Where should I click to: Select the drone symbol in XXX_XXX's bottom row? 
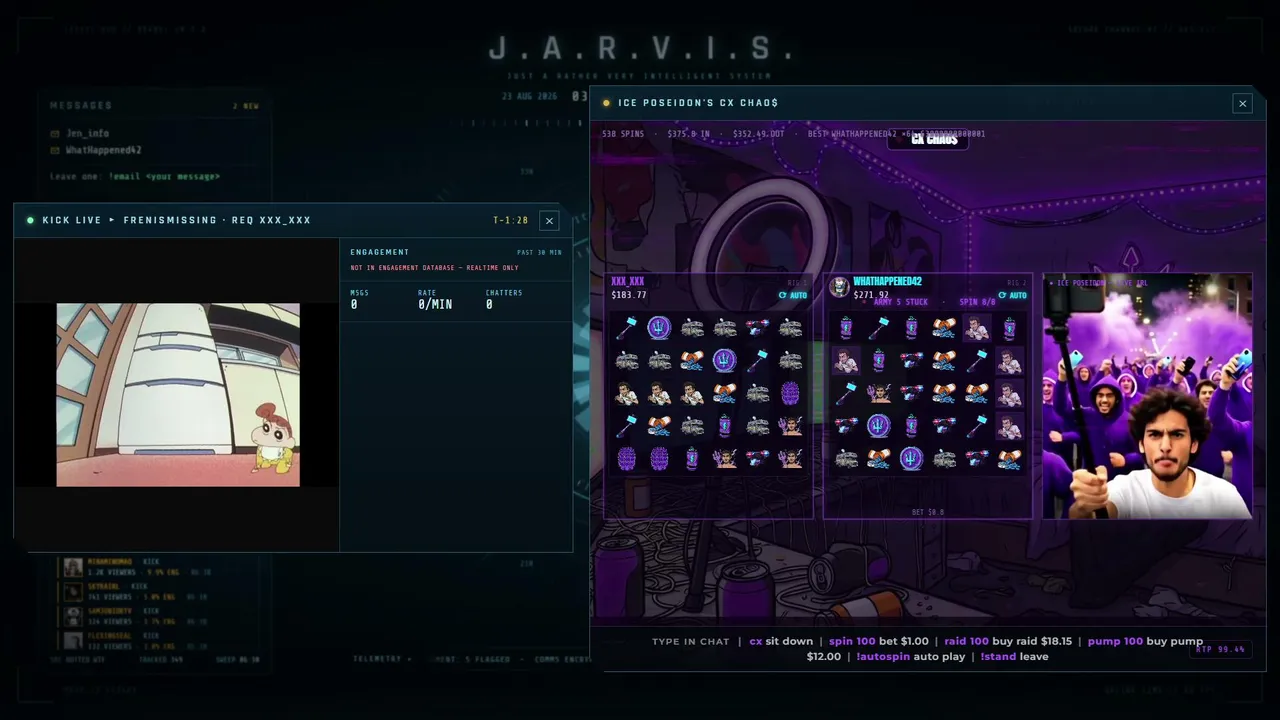pos(757,459)
